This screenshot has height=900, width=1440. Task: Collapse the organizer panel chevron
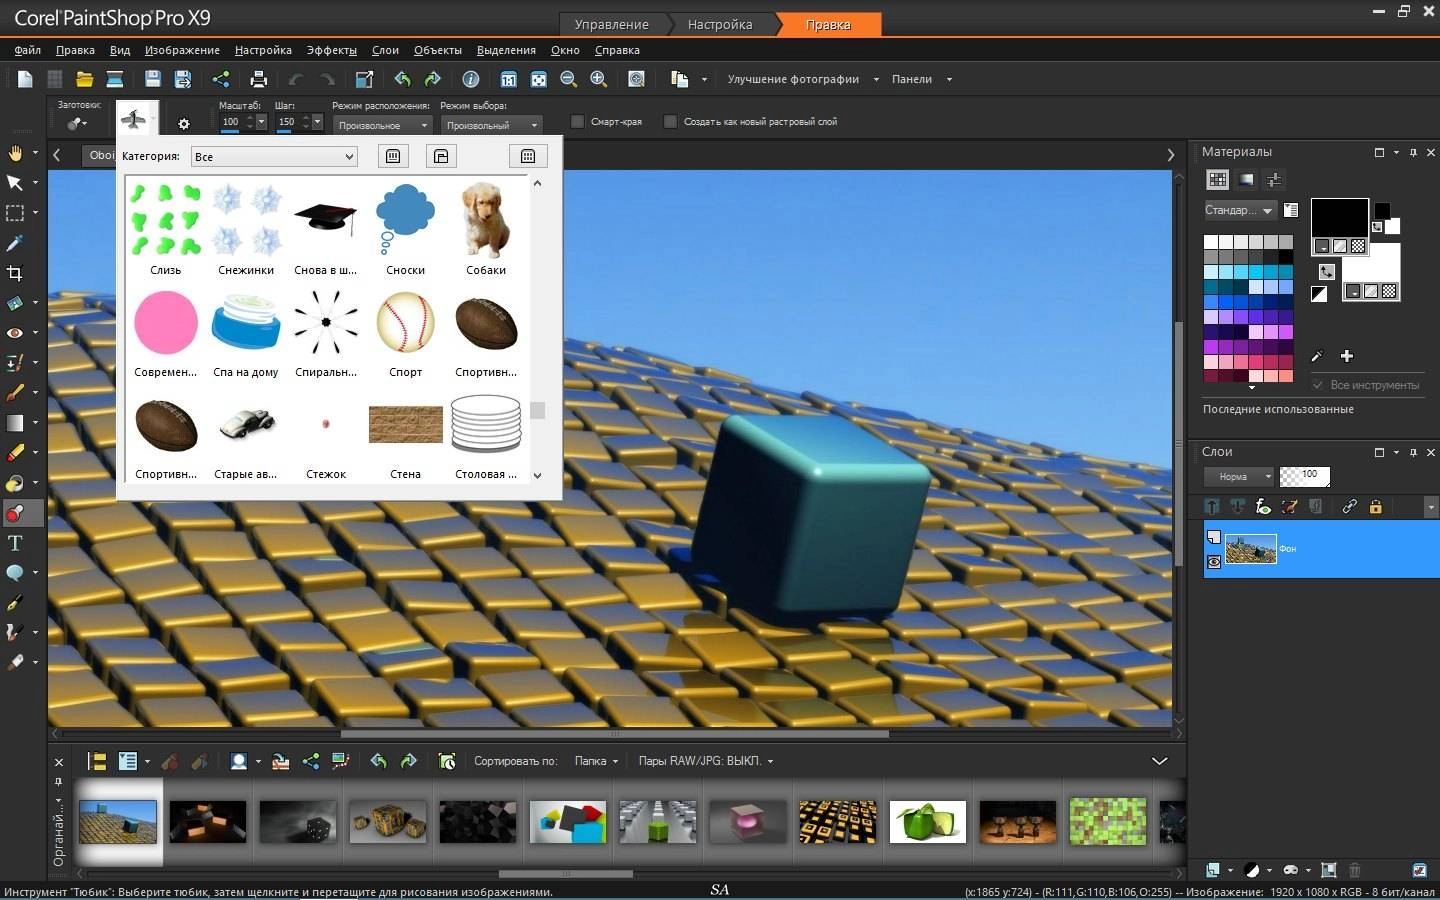pos(1160,761)
